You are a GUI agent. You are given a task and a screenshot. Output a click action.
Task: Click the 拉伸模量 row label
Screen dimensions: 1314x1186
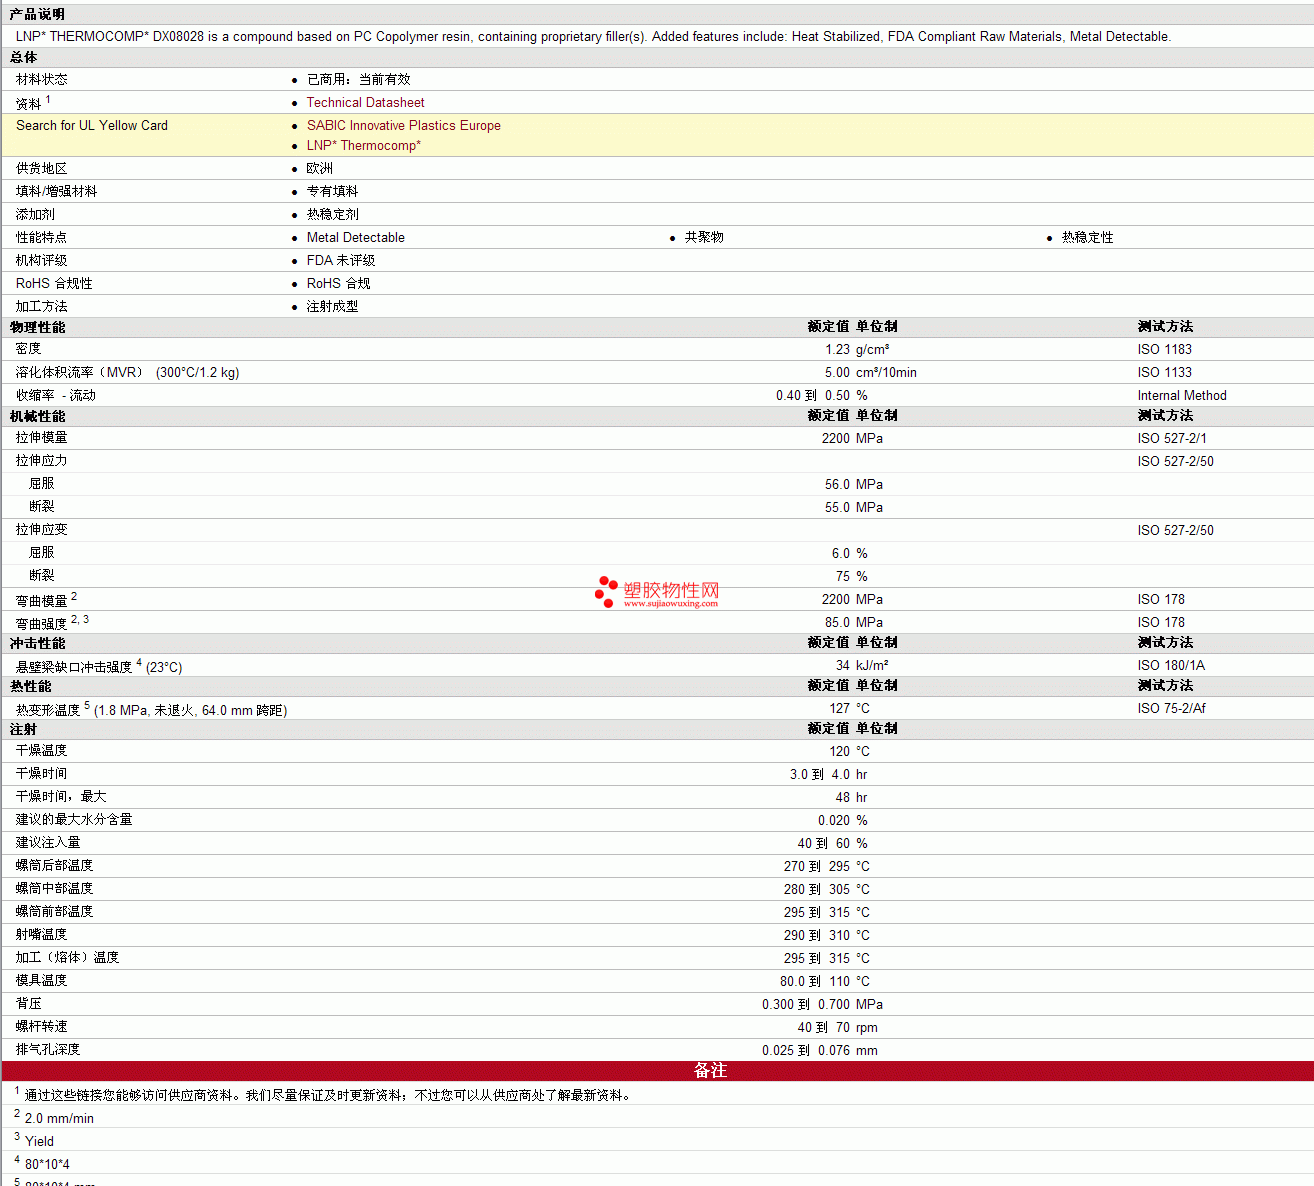tap(41, 438)
